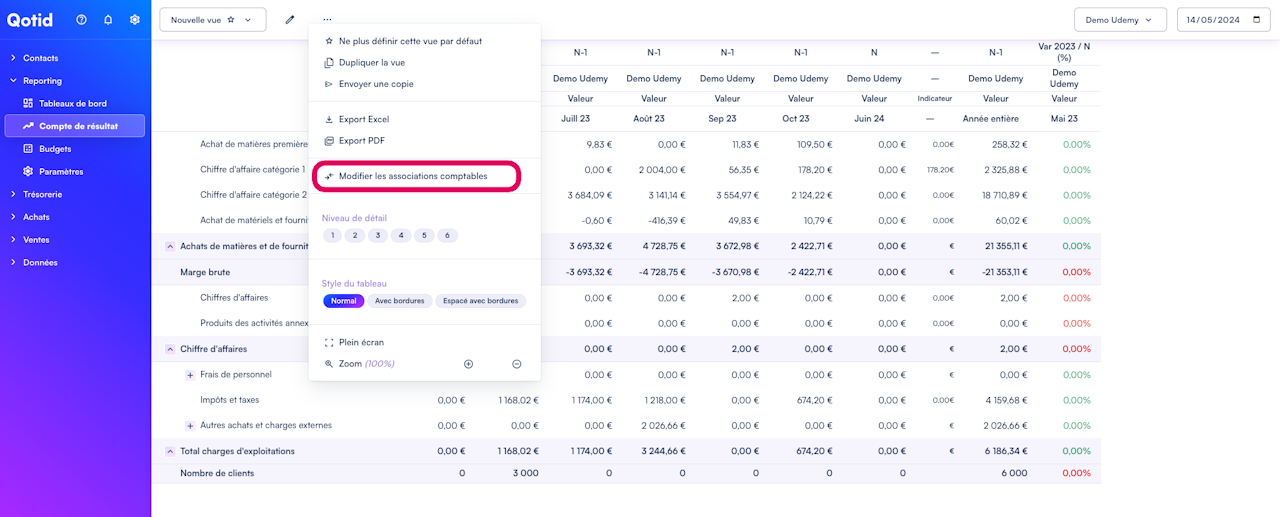The image size is (1280, 517).
Task: Click the date field 14/05/2024
Action: (x=1223, y=20)
